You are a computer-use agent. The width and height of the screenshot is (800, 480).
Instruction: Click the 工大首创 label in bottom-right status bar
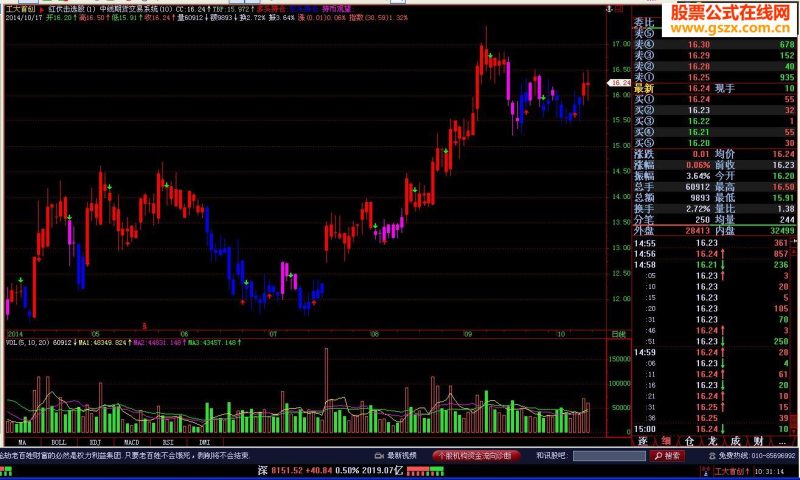[x=728, y=471]
